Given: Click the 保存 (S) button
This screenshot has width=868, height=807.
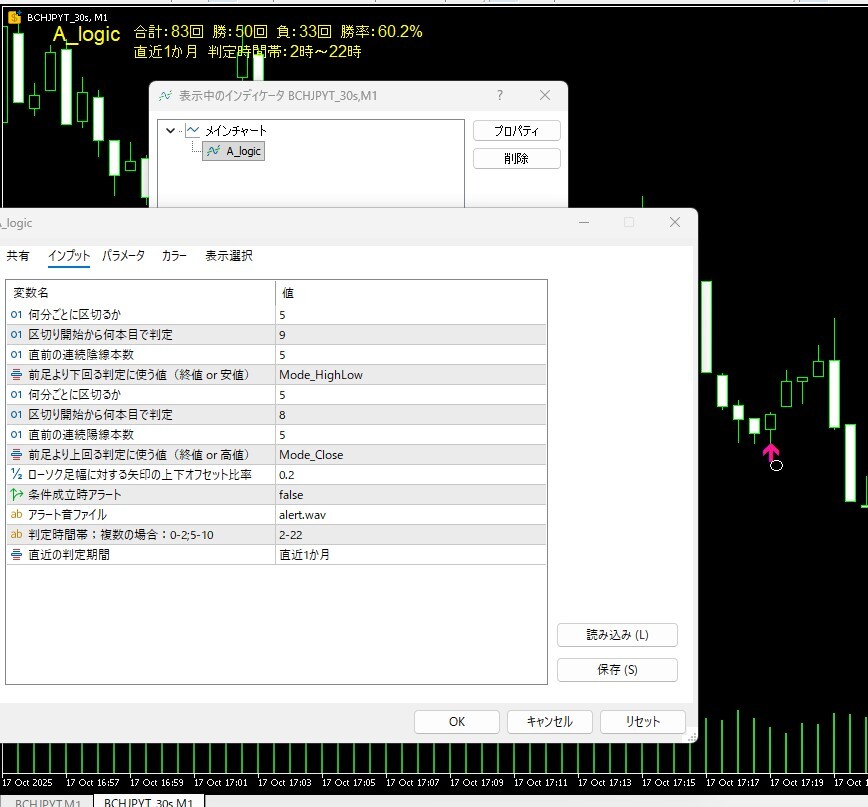Looking at the screenshot, I should (x=617, y=670).
